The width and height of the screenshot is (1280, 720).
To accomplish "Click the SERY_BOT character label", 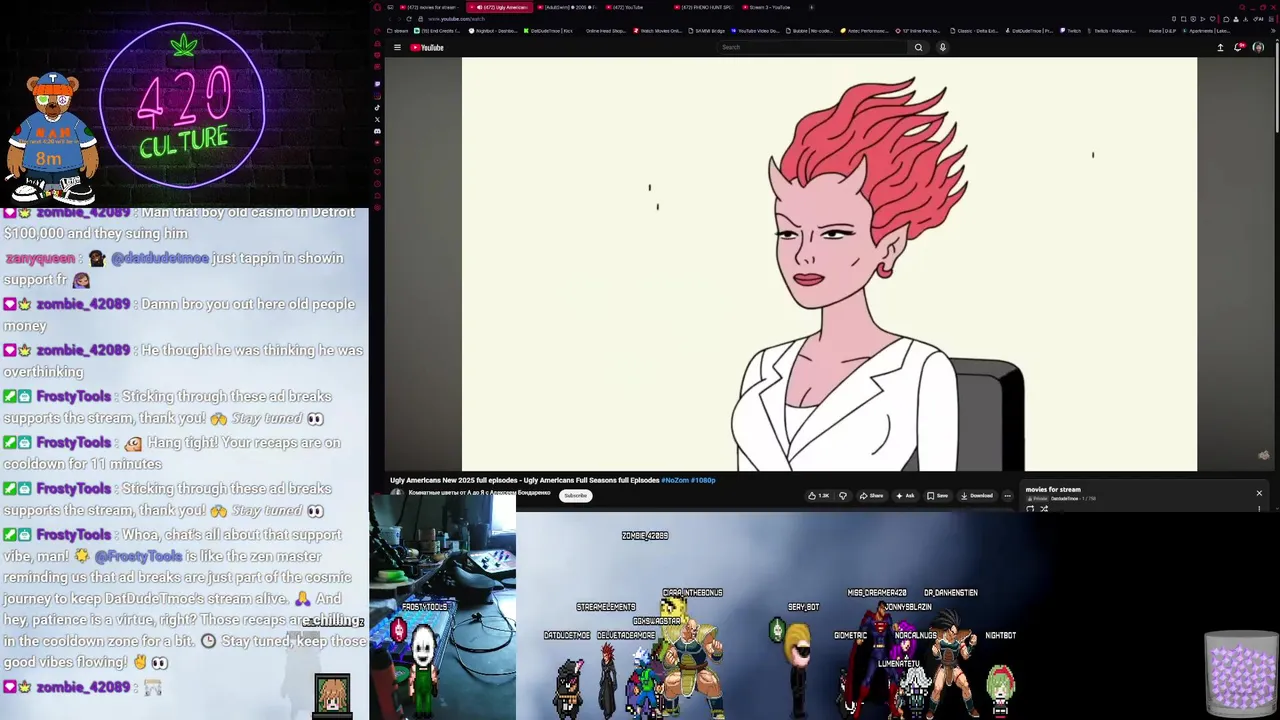I will point(803,607).
